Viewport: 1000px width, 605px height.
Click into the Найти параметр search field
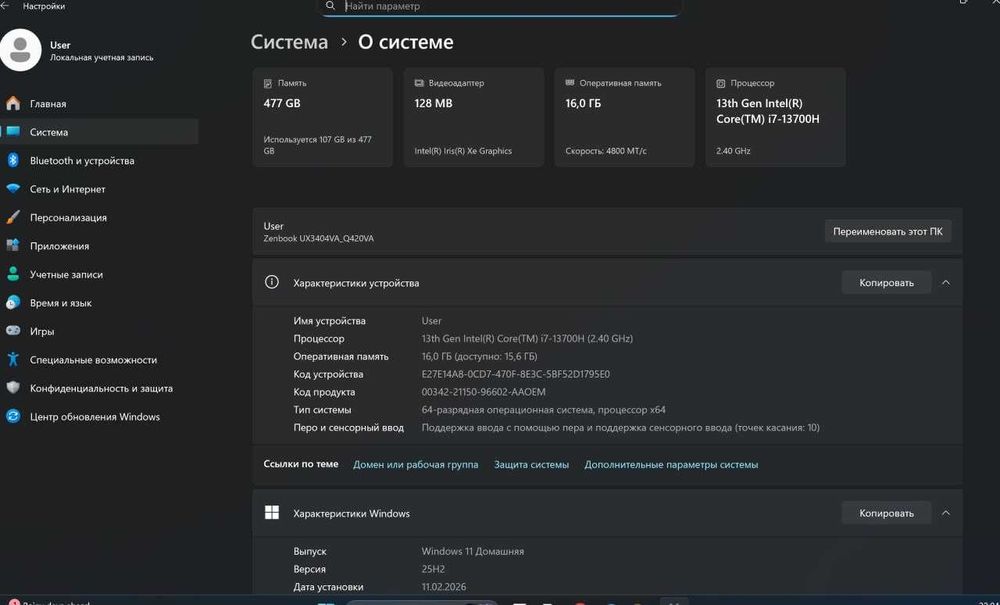click(x=501, y=6)
